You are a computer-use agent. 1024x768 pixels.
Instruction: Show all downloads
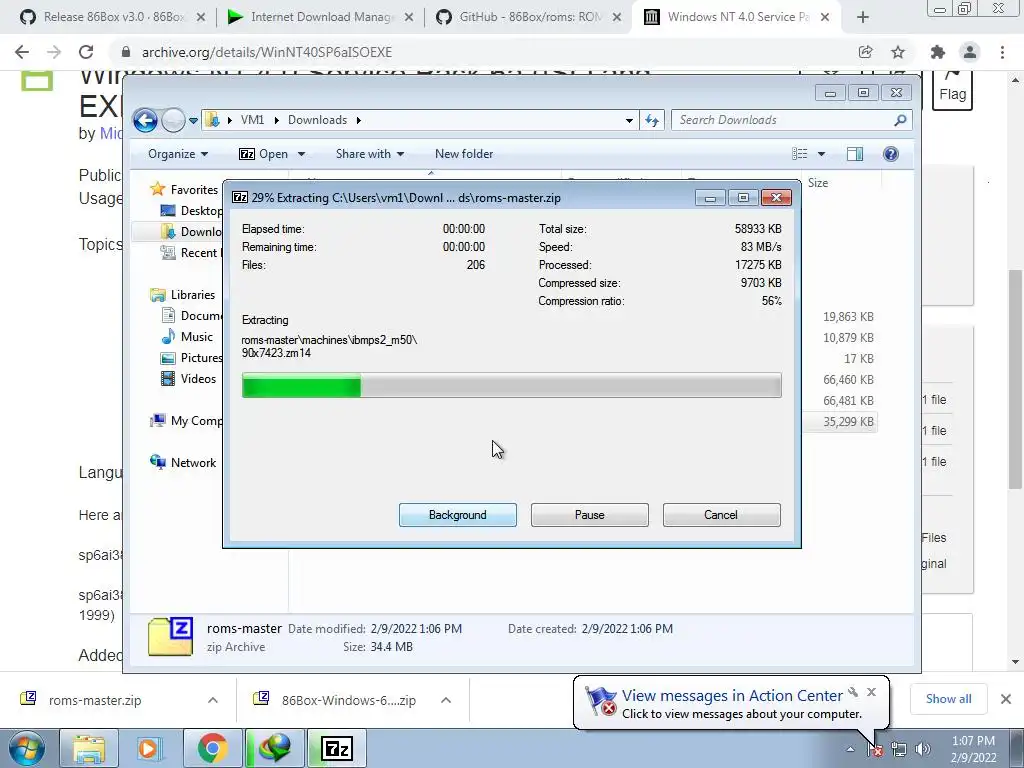[948, 699]
